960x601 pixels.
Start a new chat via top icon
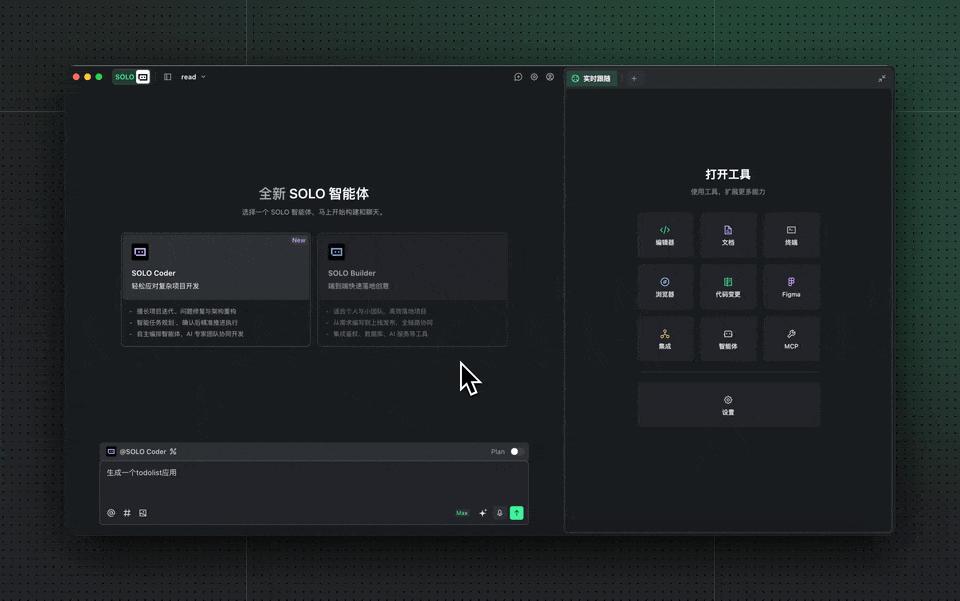[518, 77]
